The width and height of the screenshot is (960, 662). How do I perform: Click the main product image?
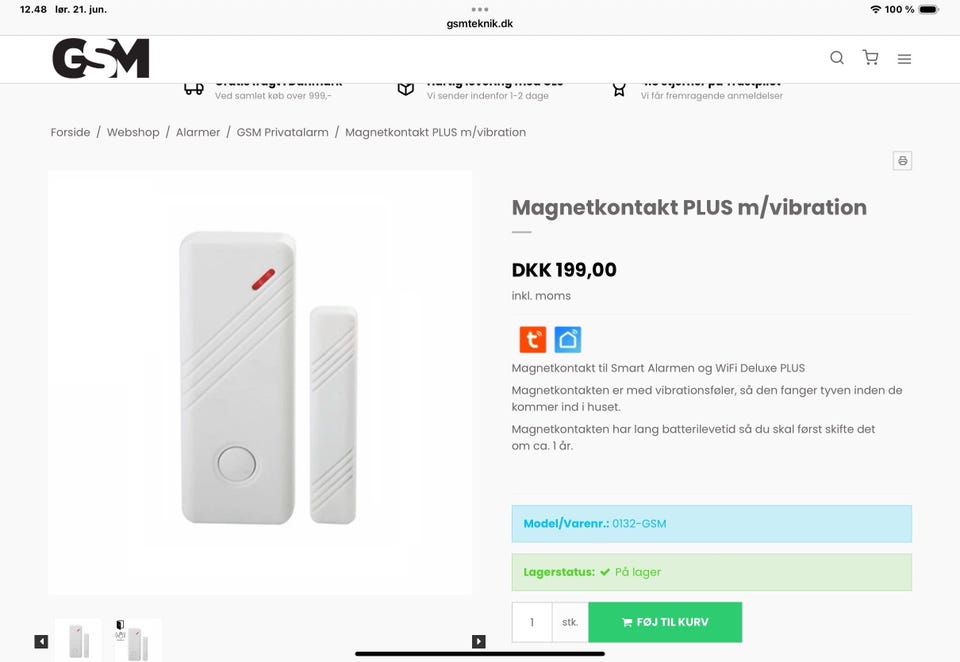[x=260, y=382]
